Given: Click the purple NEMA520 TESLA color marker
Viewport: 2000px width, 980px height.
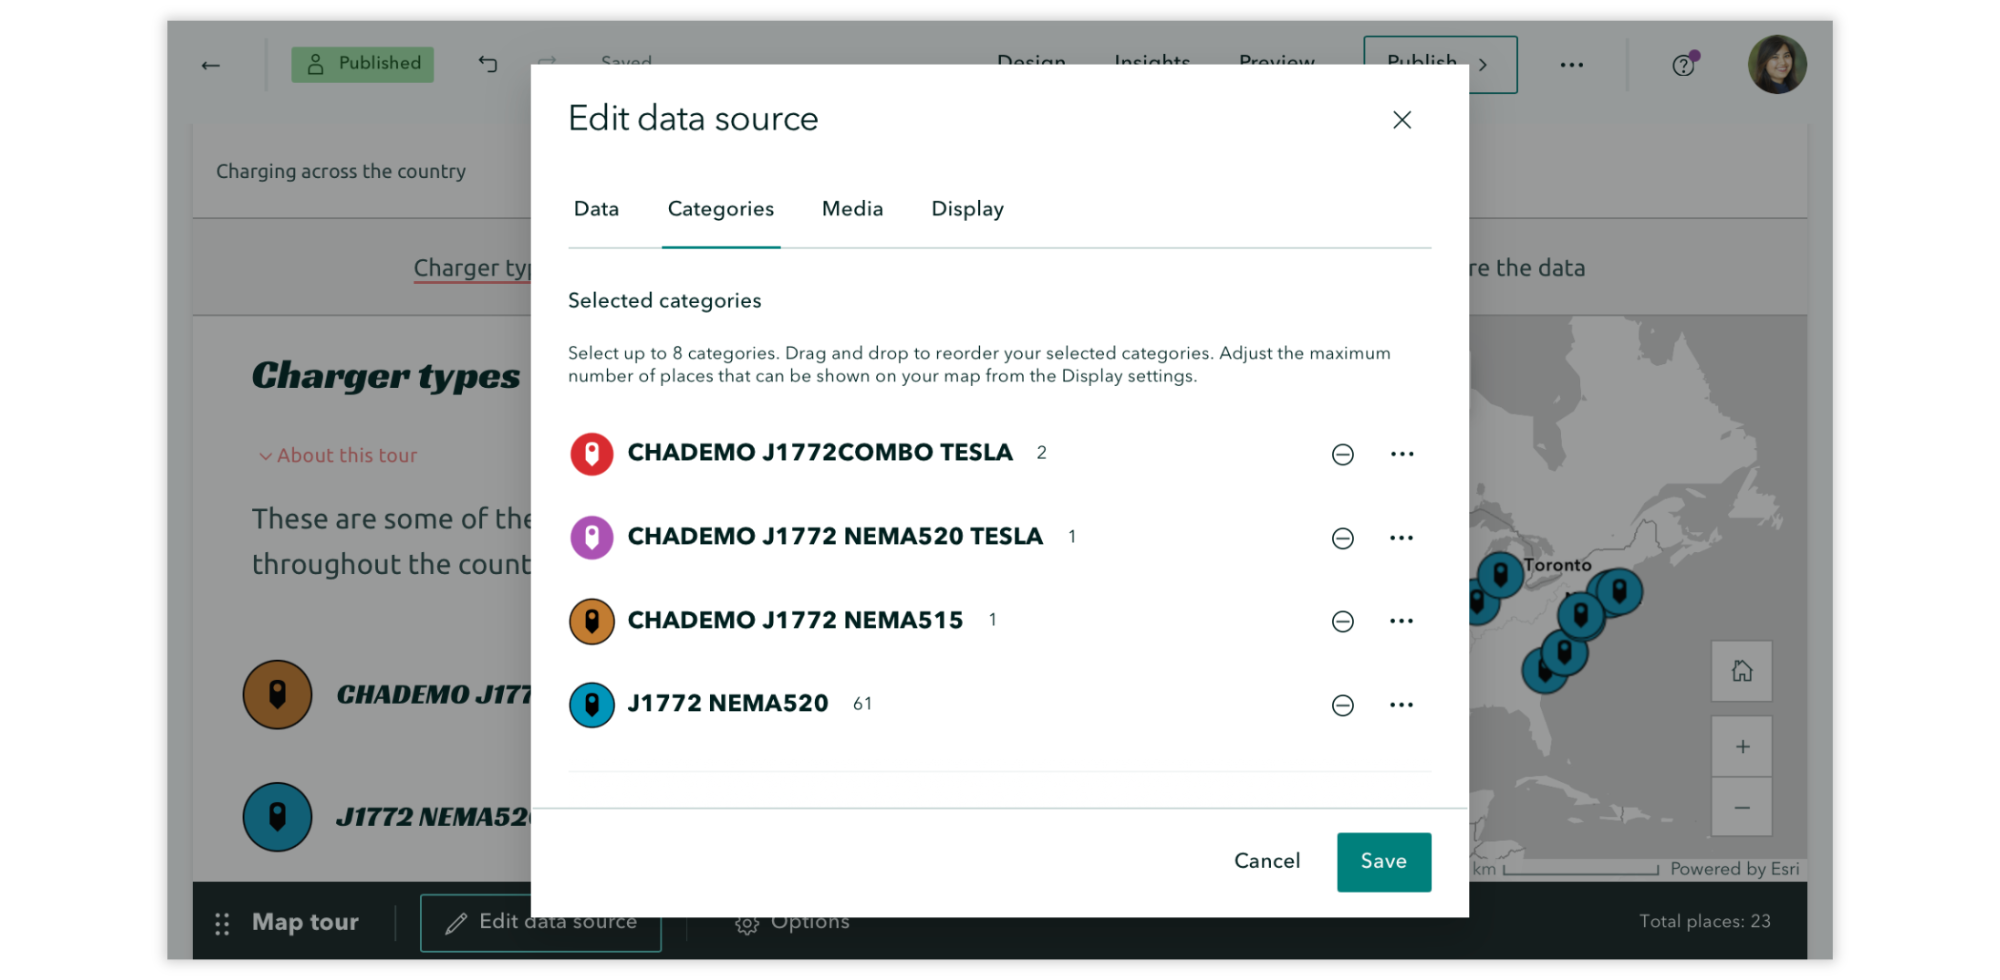Looking at the screenshot, I should click(591, 538).
